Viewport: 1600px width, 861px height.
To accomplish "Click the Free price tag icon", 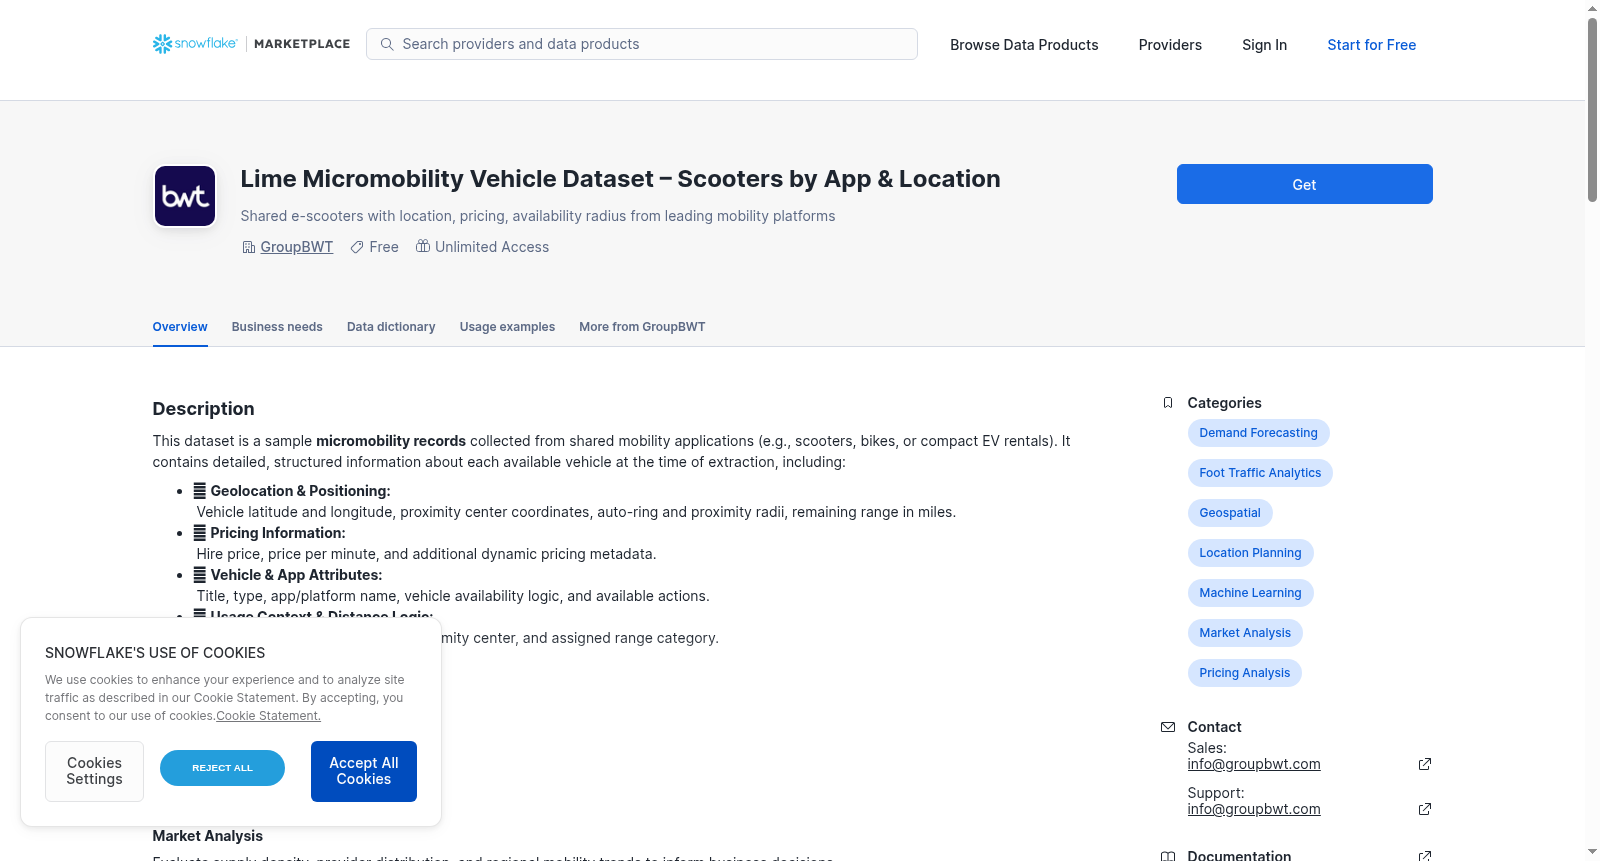I will (357, 247).
